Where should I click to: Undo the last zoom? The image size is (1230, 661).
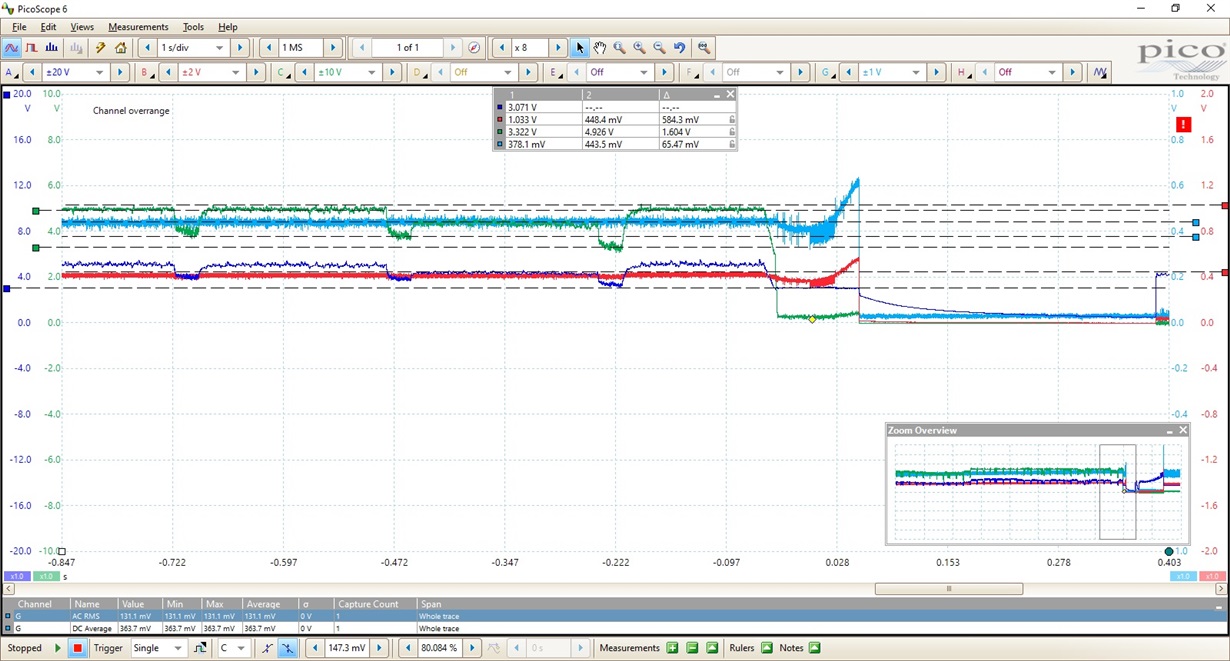pyautogui.click(x=680, y=47)
